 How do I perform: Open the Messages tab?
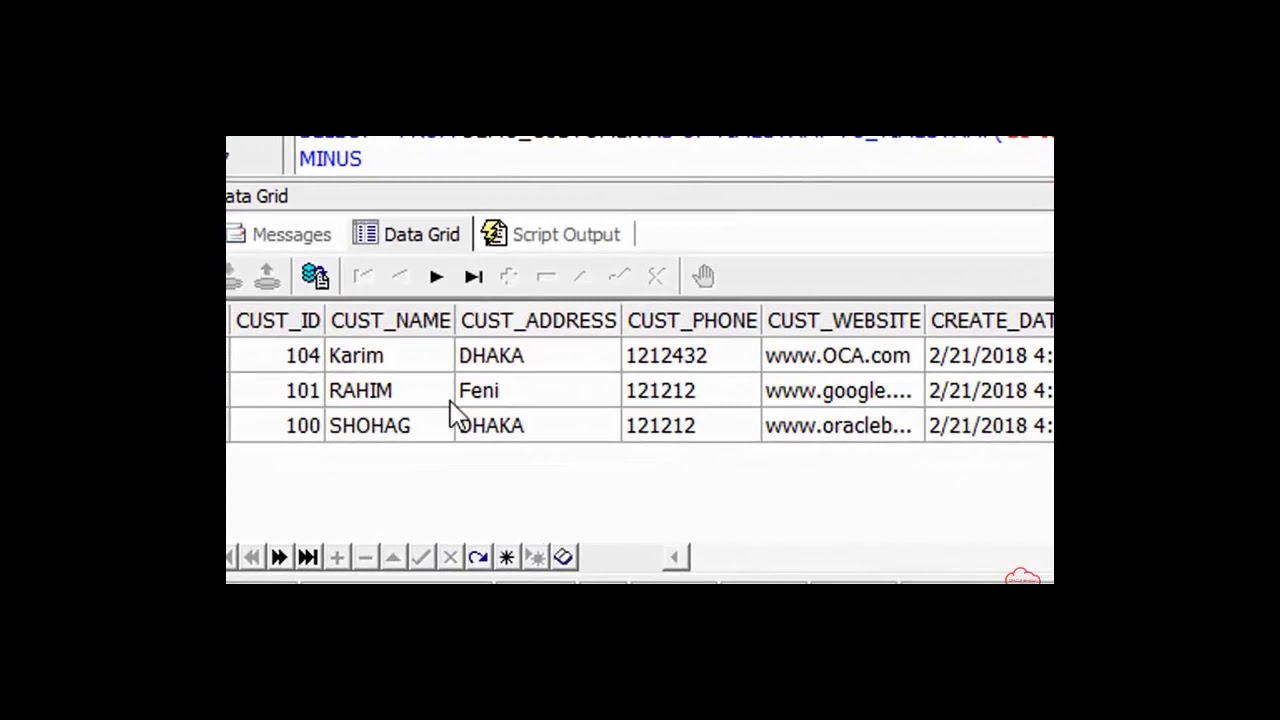click(x=279, y=234)
